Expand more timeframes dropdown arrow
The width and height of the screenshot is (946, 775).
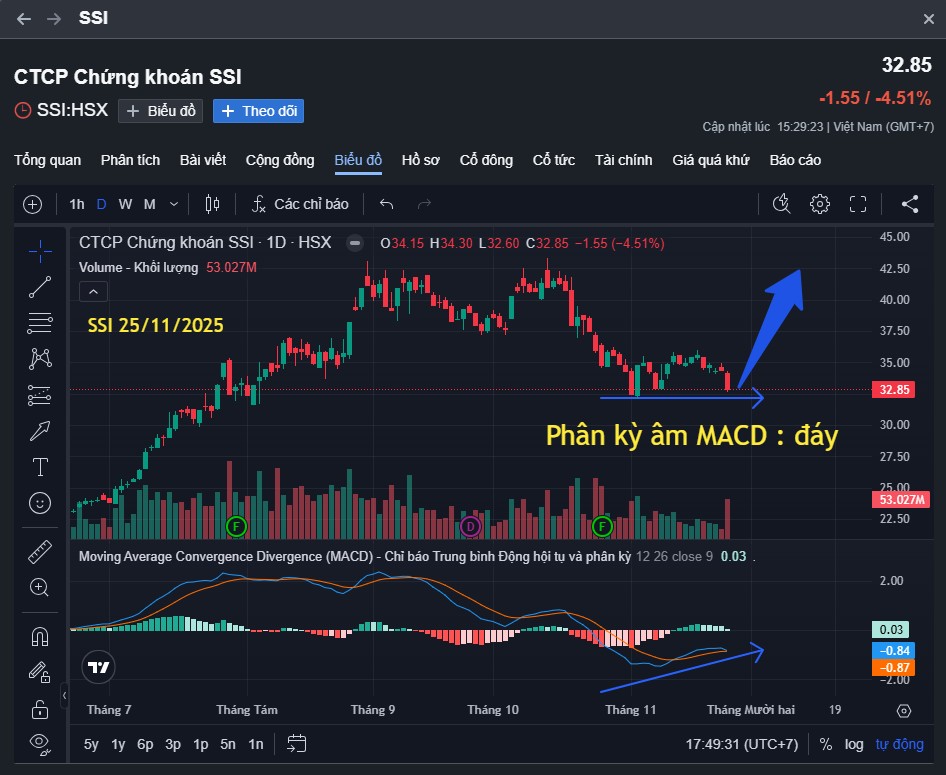[x=174, y=204]
